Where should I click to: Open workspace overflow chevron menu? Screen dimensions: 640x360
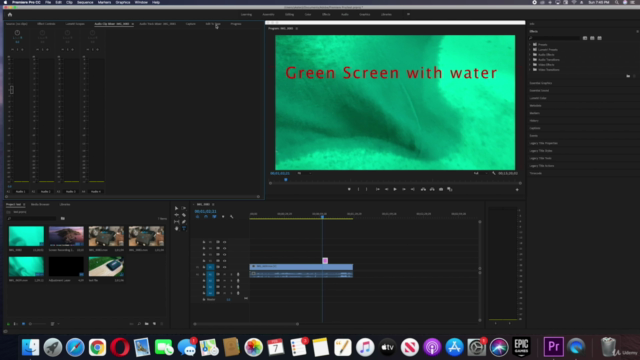click(x=408, y=14)
